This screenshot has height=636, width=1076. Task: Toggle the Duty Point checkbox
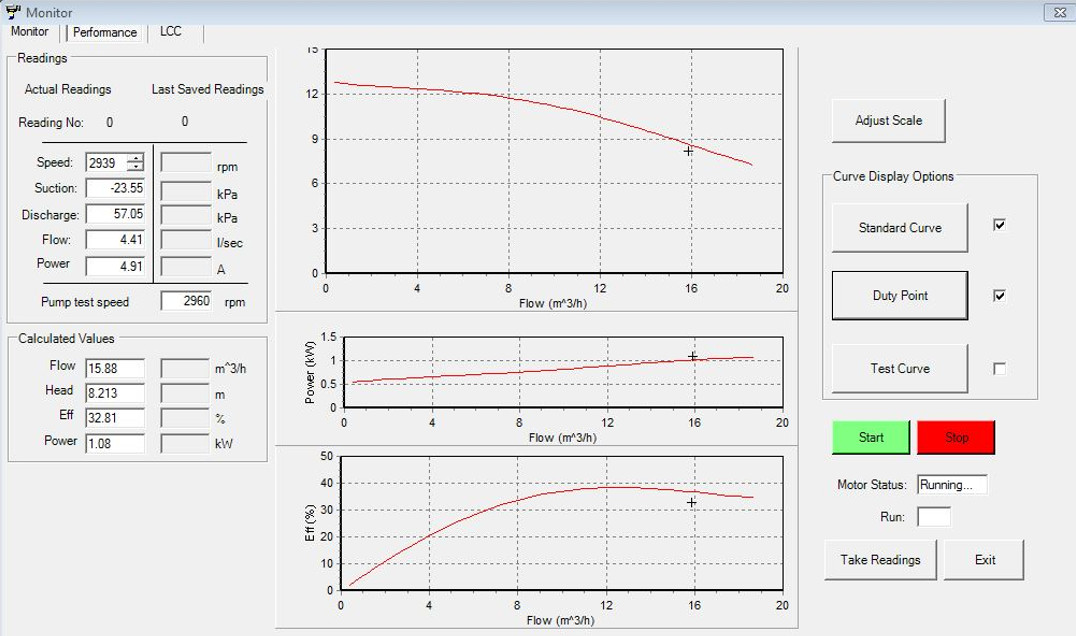click(x=999, y=295)
